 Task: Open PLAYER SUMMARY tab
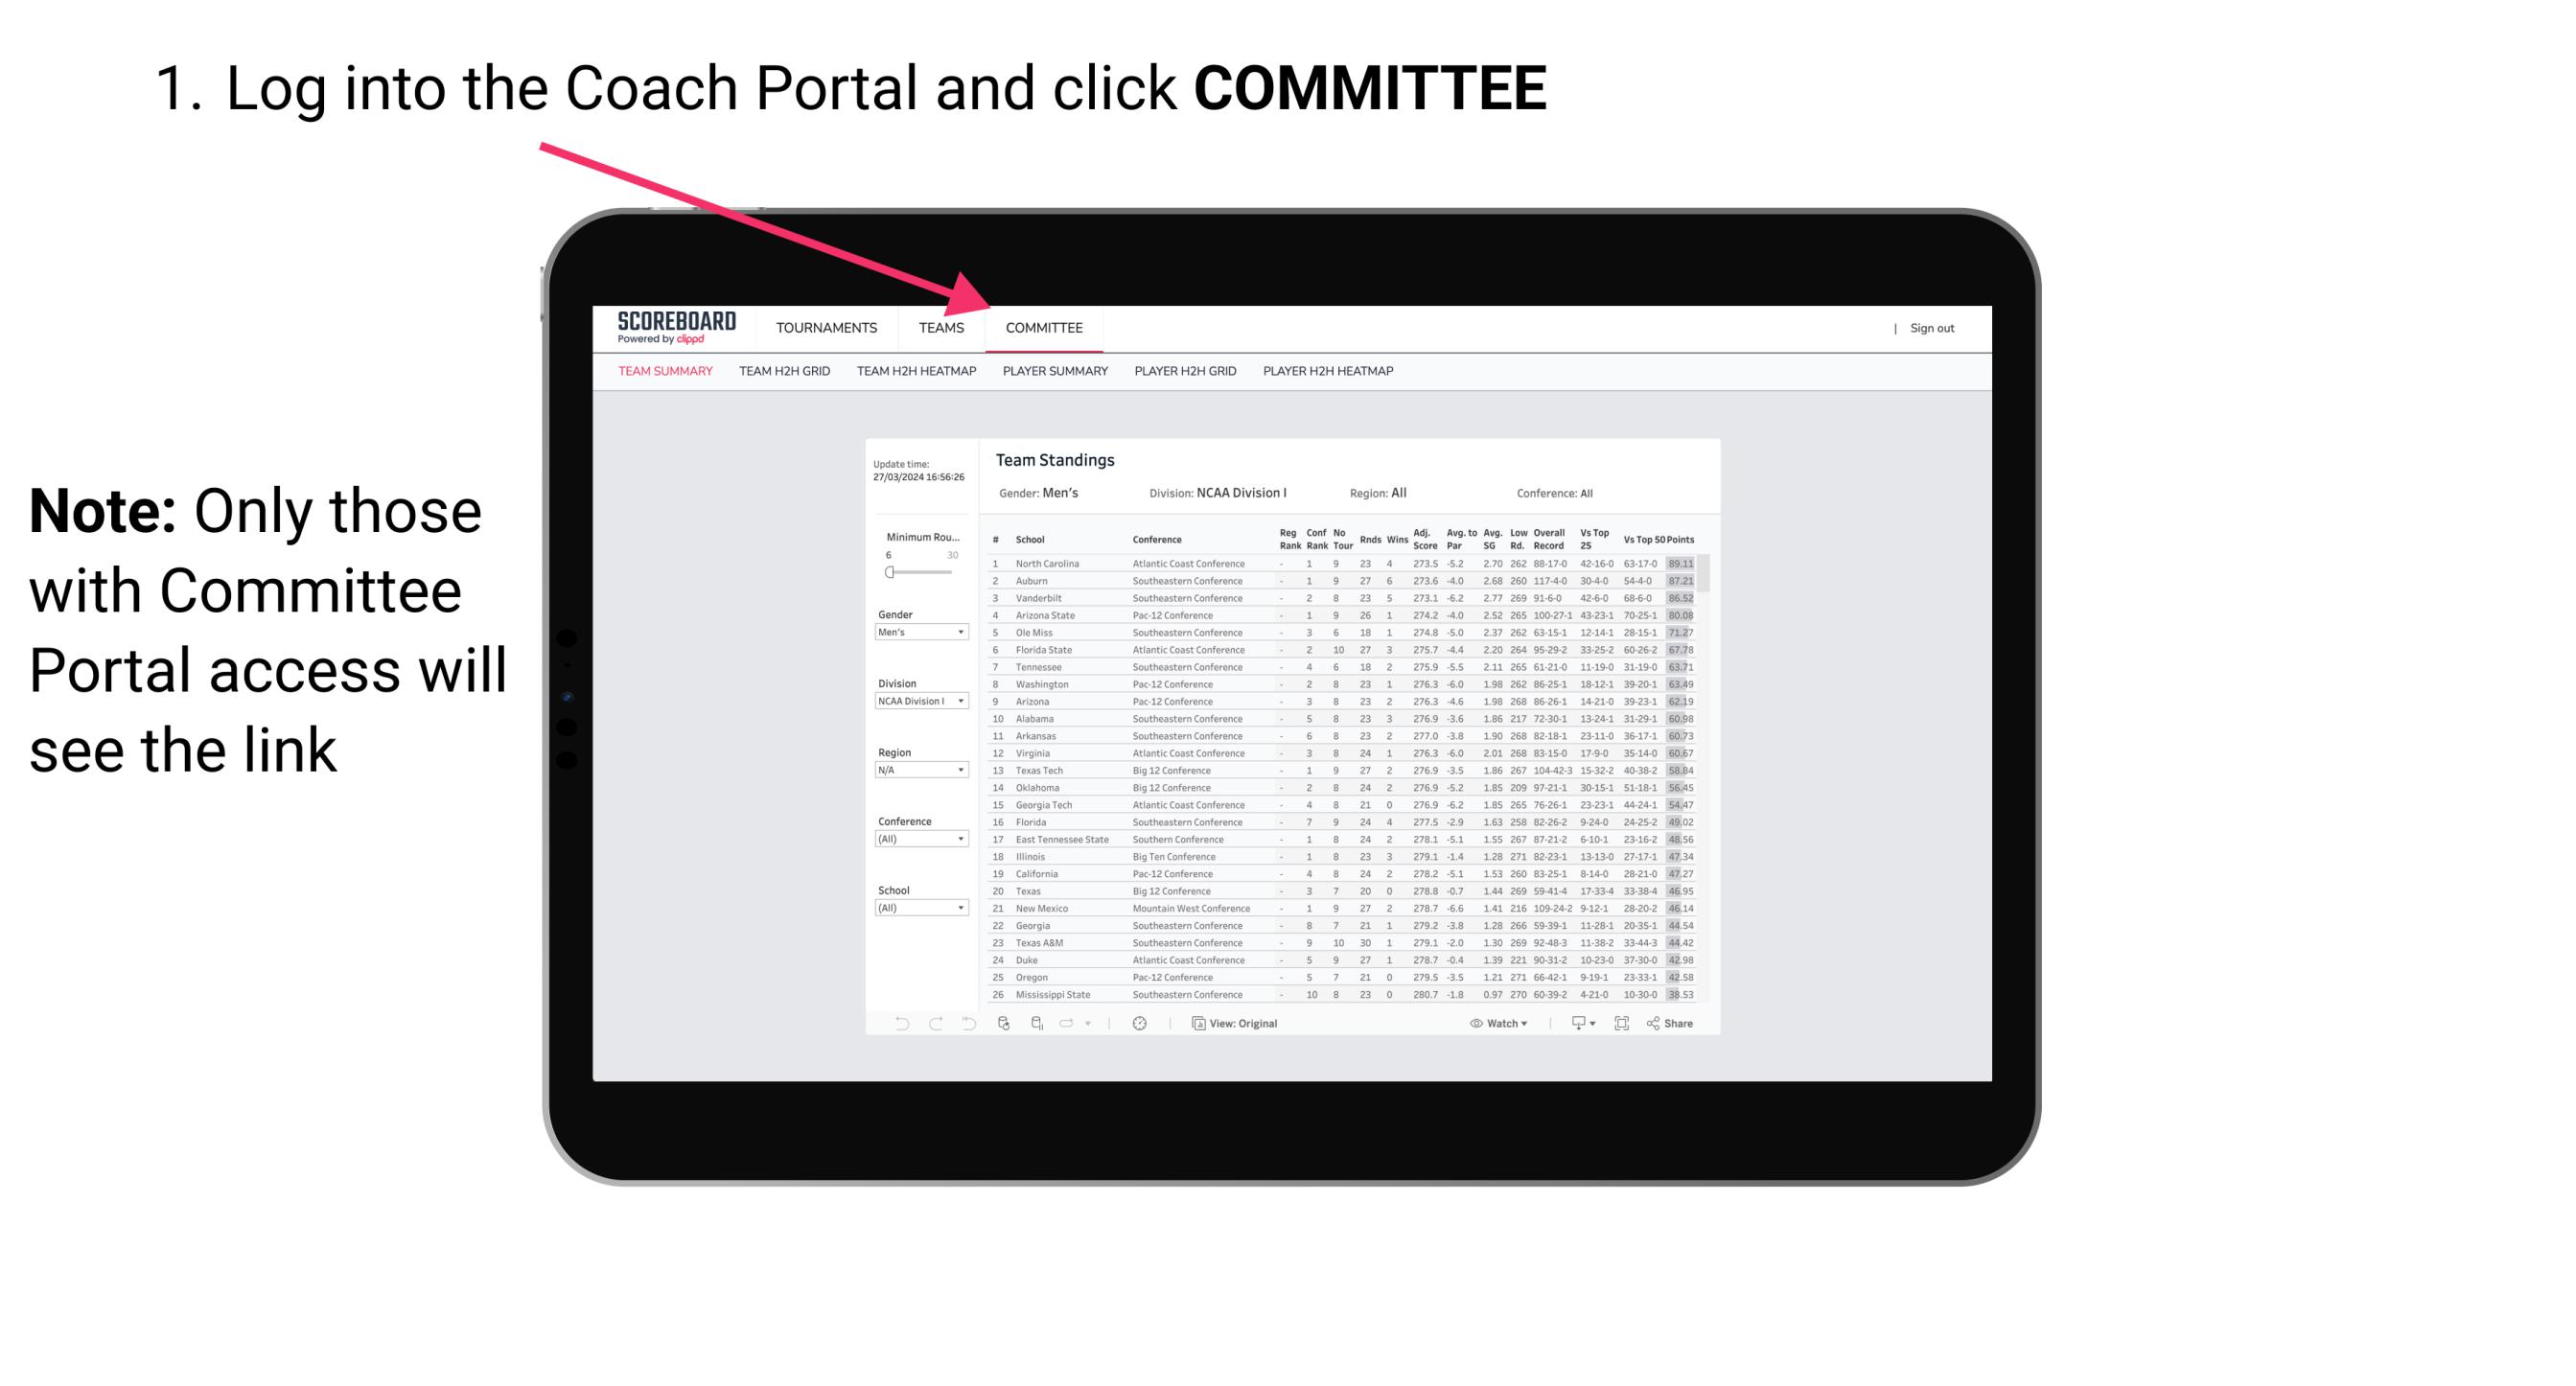coord(1055,374)
